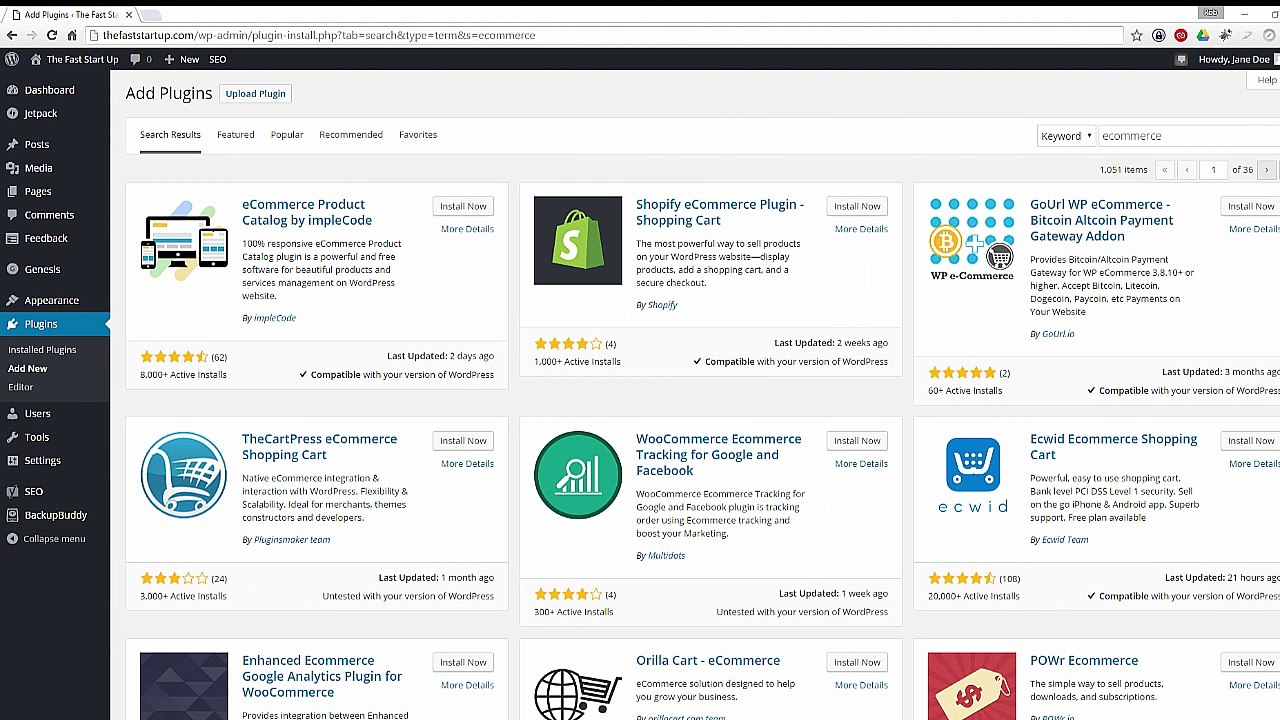Select the Search Results tab
The width and height of the screenshot is (1280, 720).
(170, 135)
